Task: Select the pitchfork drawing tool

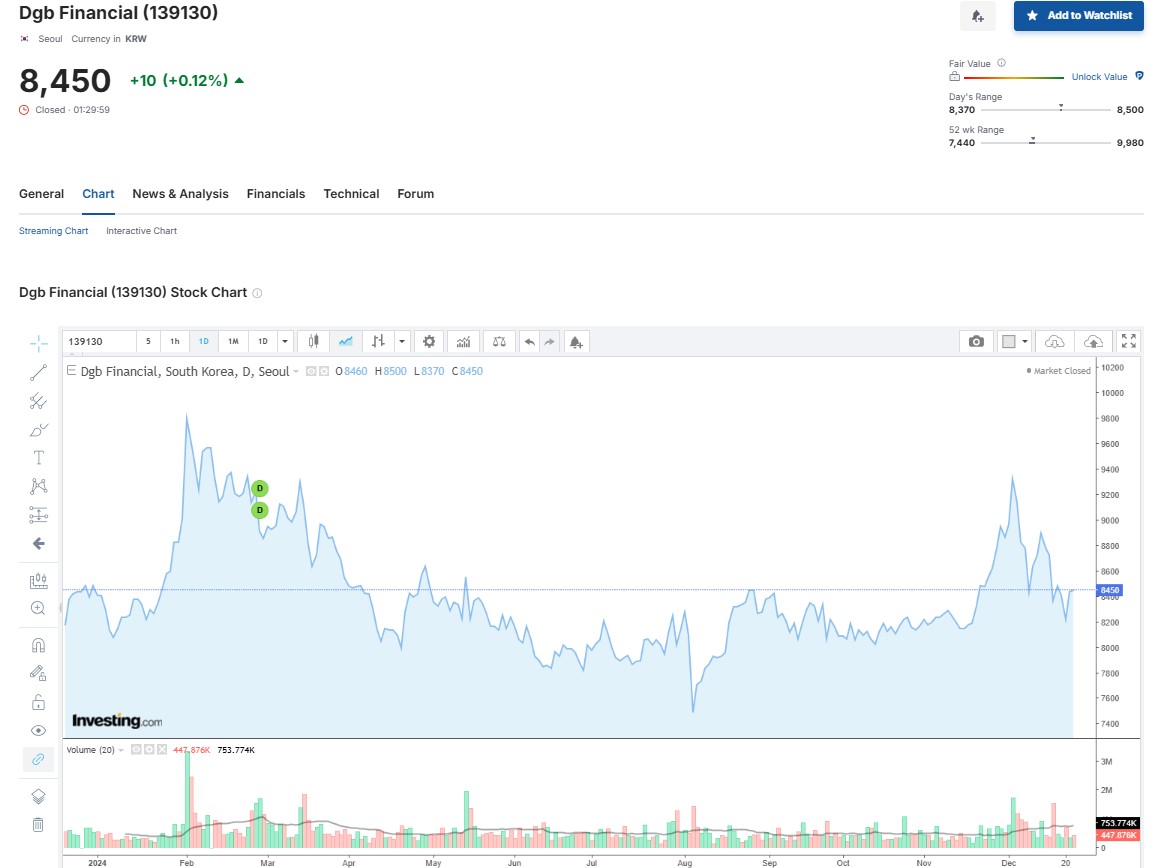Action: (39, 401)
